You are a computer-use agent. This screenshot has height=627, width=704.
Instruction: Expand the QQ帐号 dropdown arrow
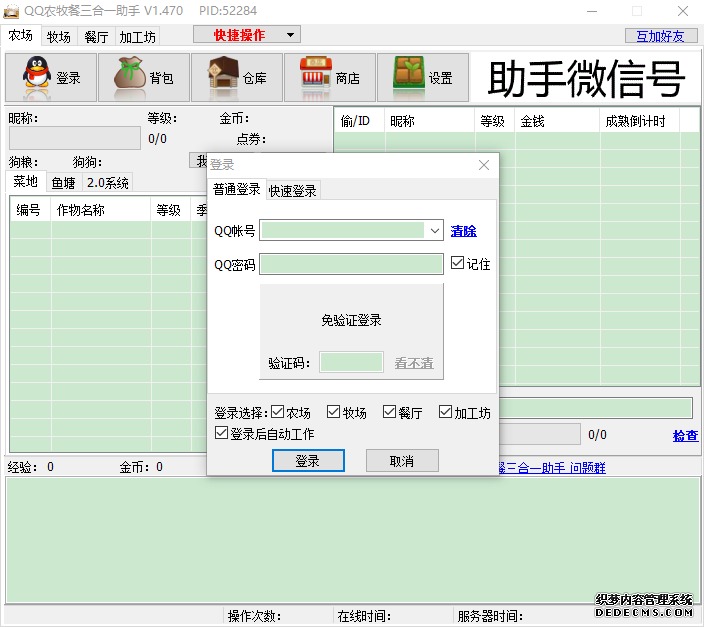(434, 230)
